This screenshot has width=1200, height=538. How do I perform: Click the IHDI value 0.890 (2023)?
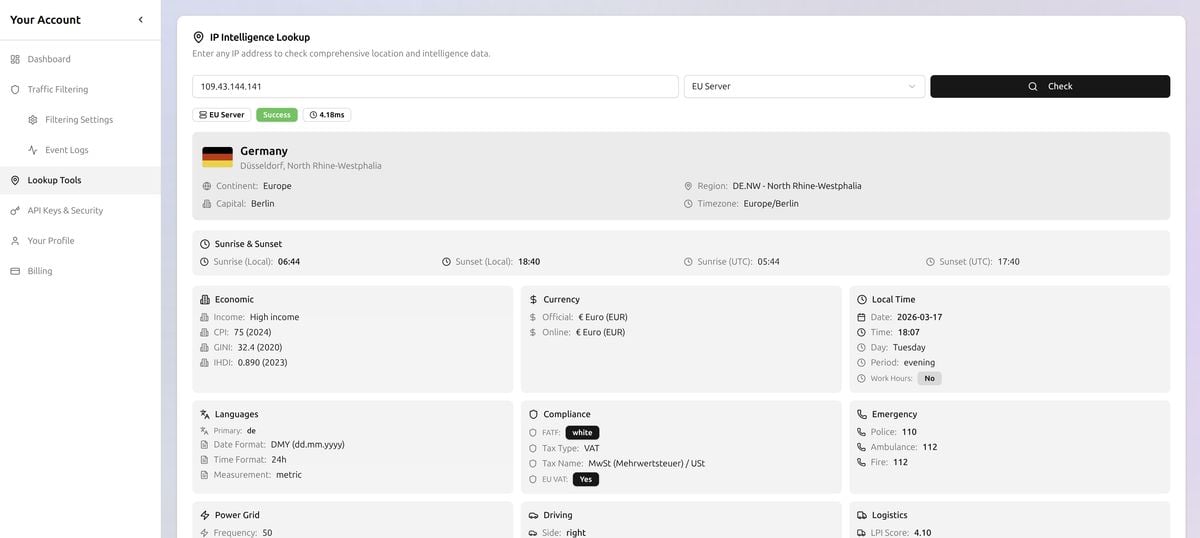[263, 362]
